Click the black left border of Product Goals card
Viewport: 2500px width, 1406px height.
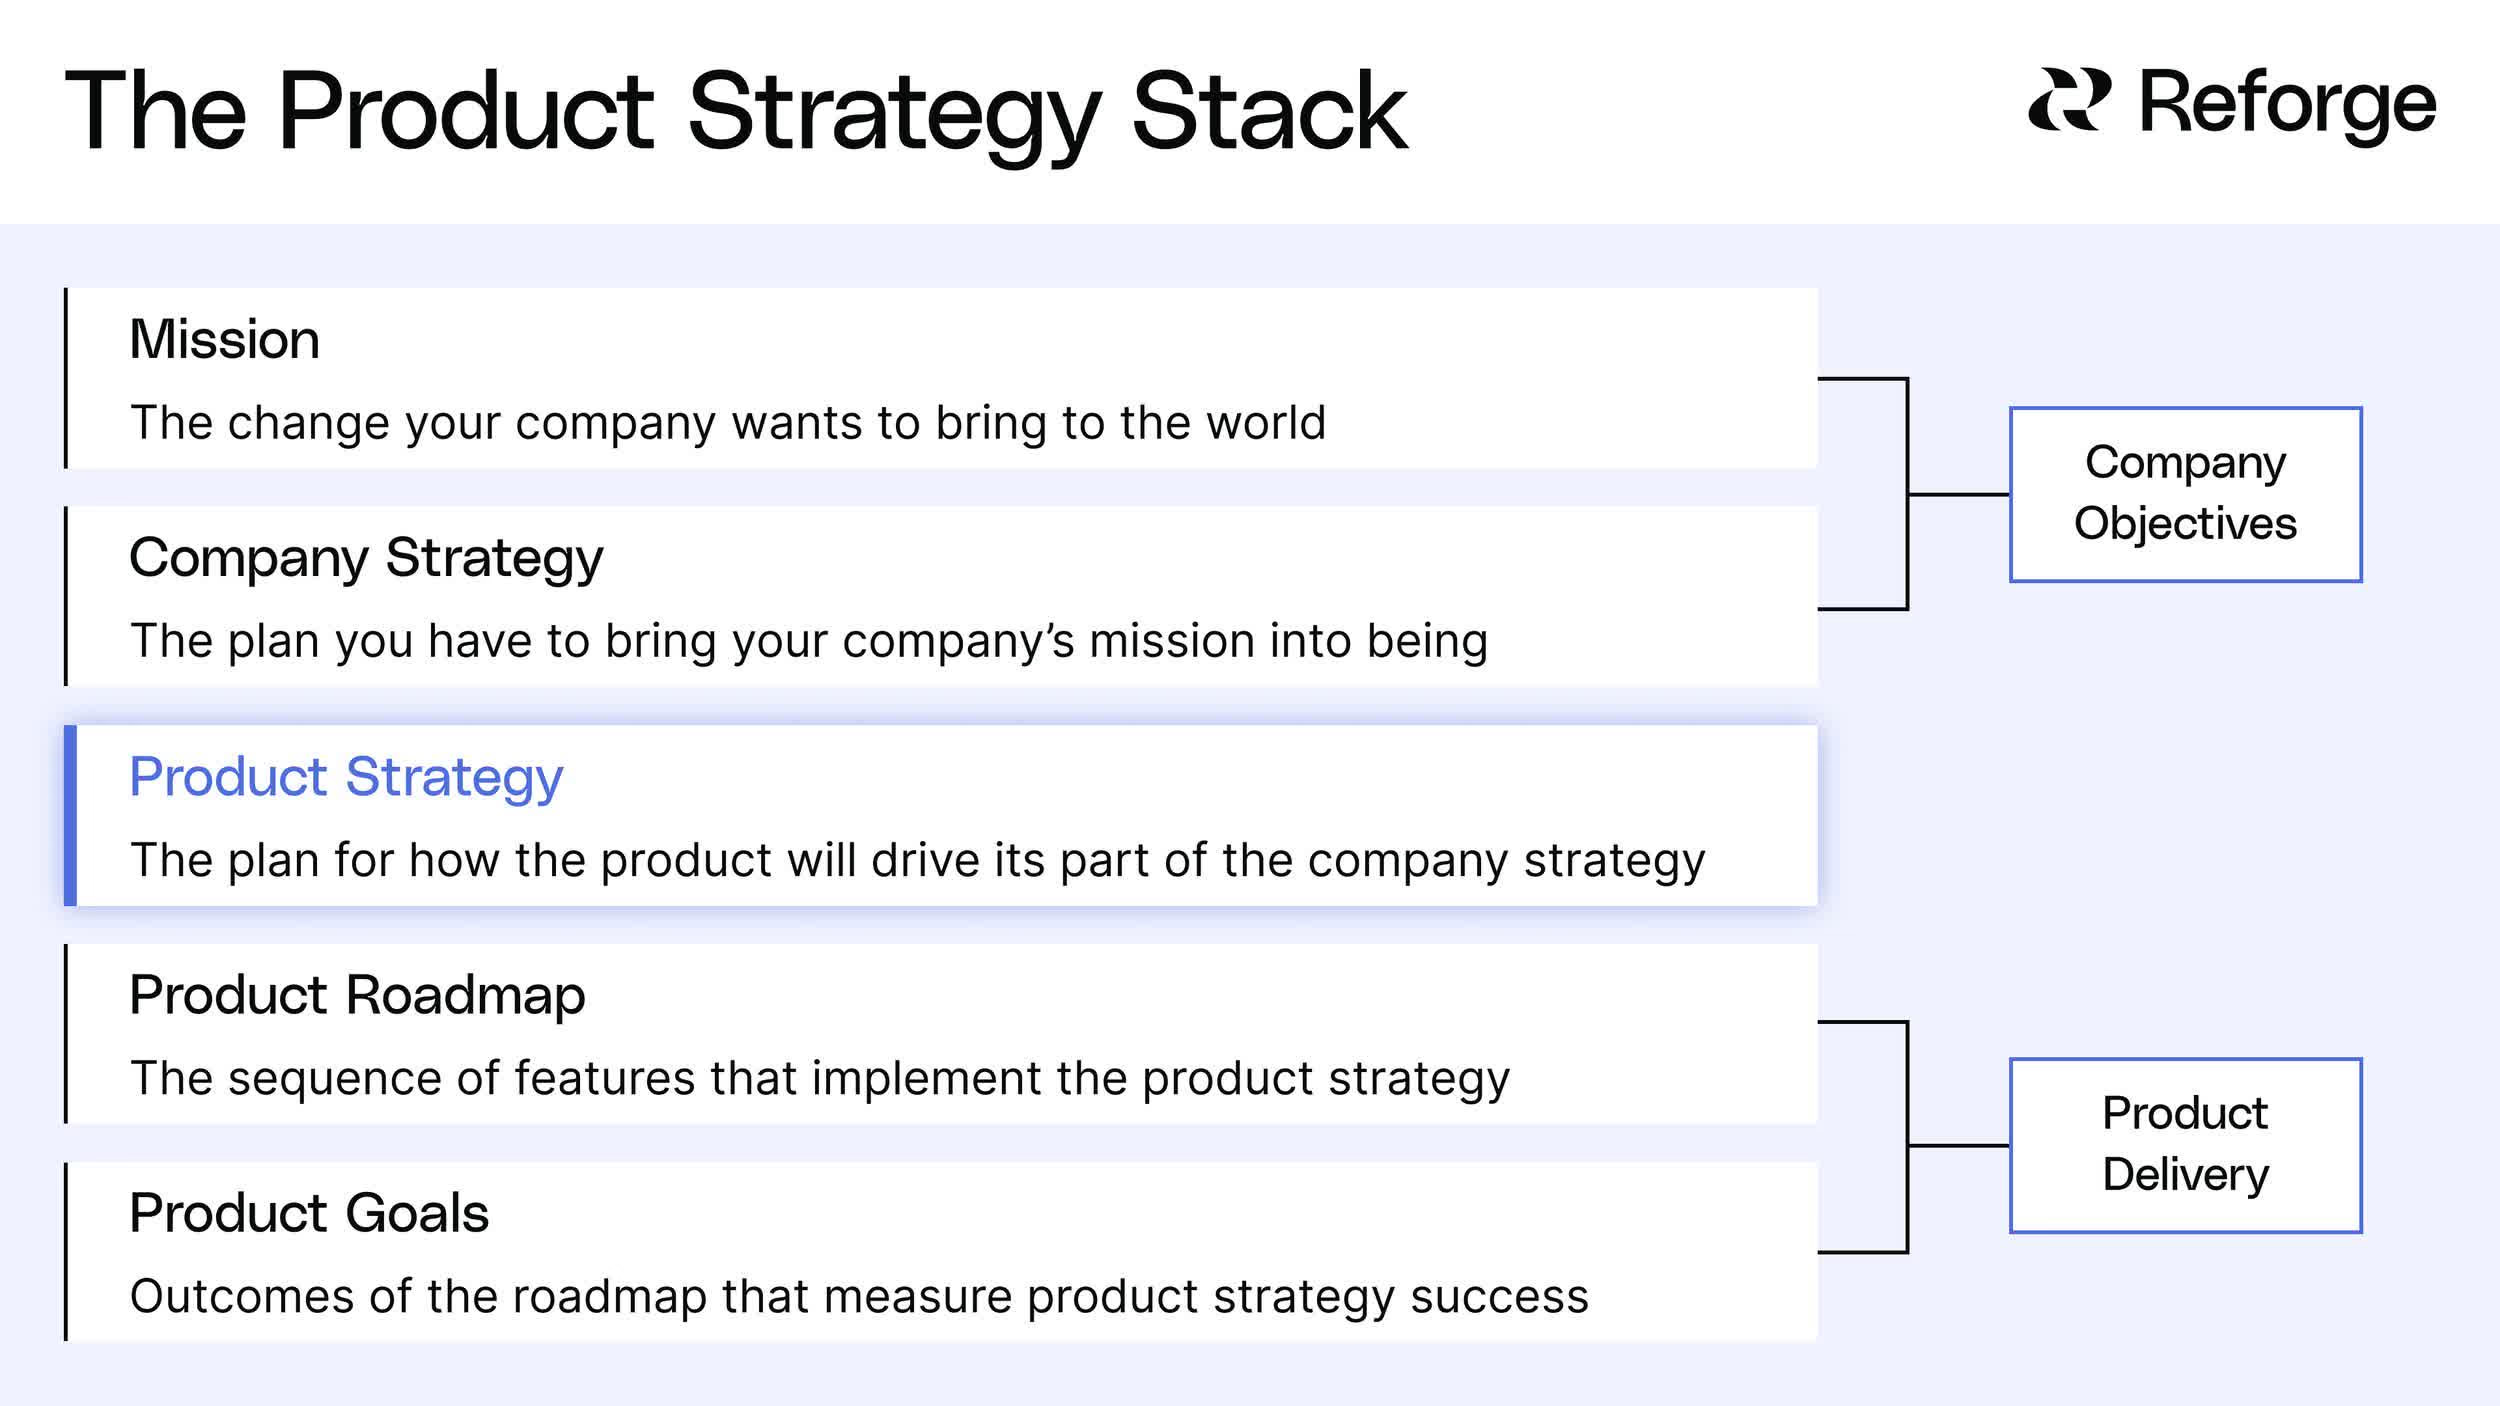tap(66, 1251)
